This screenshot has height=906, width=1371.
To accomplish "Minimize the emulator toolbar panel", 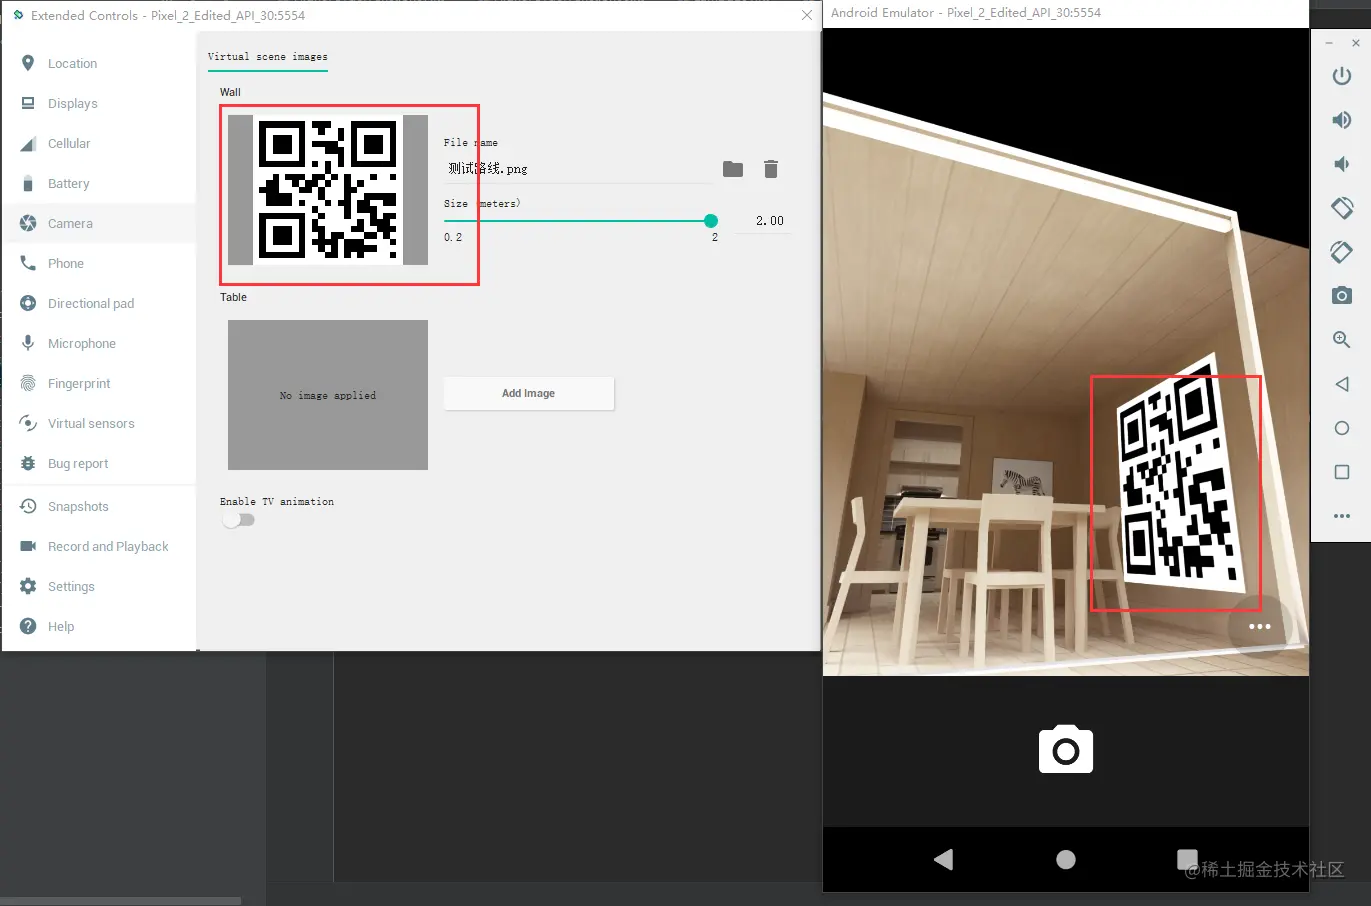I will (1329, 43).
